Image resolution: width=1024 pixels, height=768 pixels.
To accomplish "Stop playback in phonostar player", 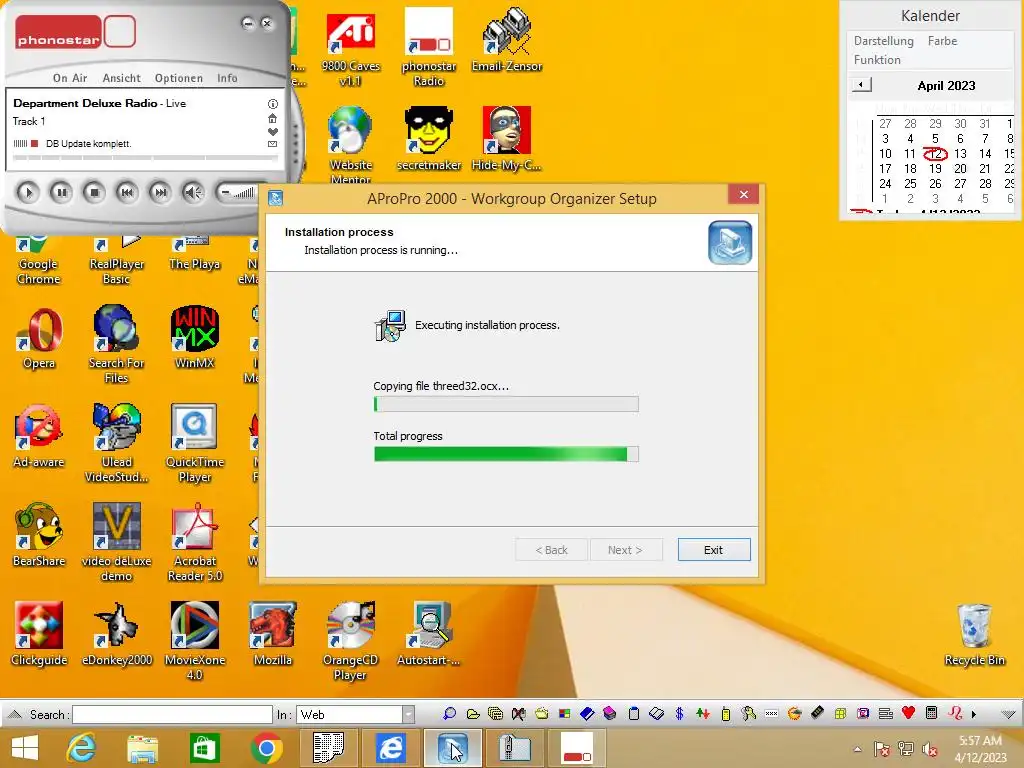I will 94,192.
